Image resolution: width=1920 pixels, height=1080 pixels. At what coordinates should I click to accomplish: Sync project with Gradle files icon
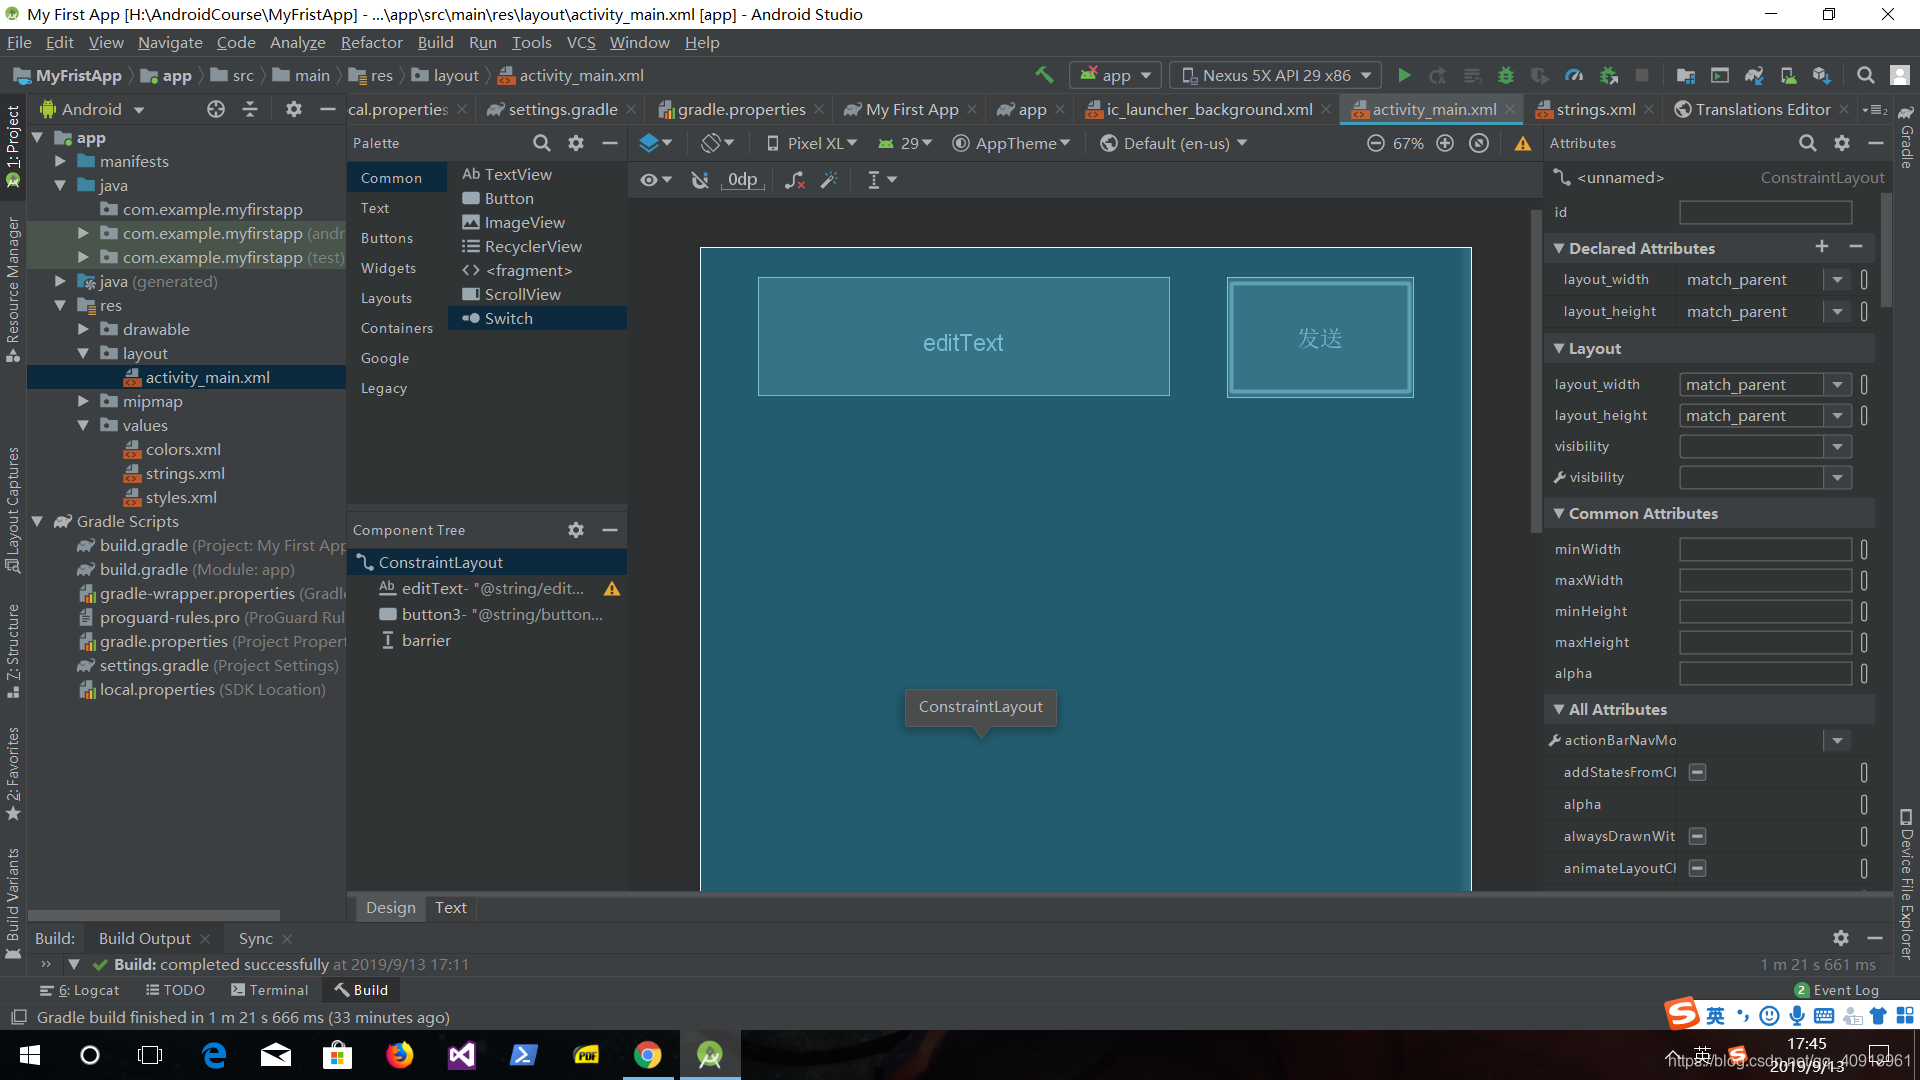pyautogui.click(x=1754, y=75)
